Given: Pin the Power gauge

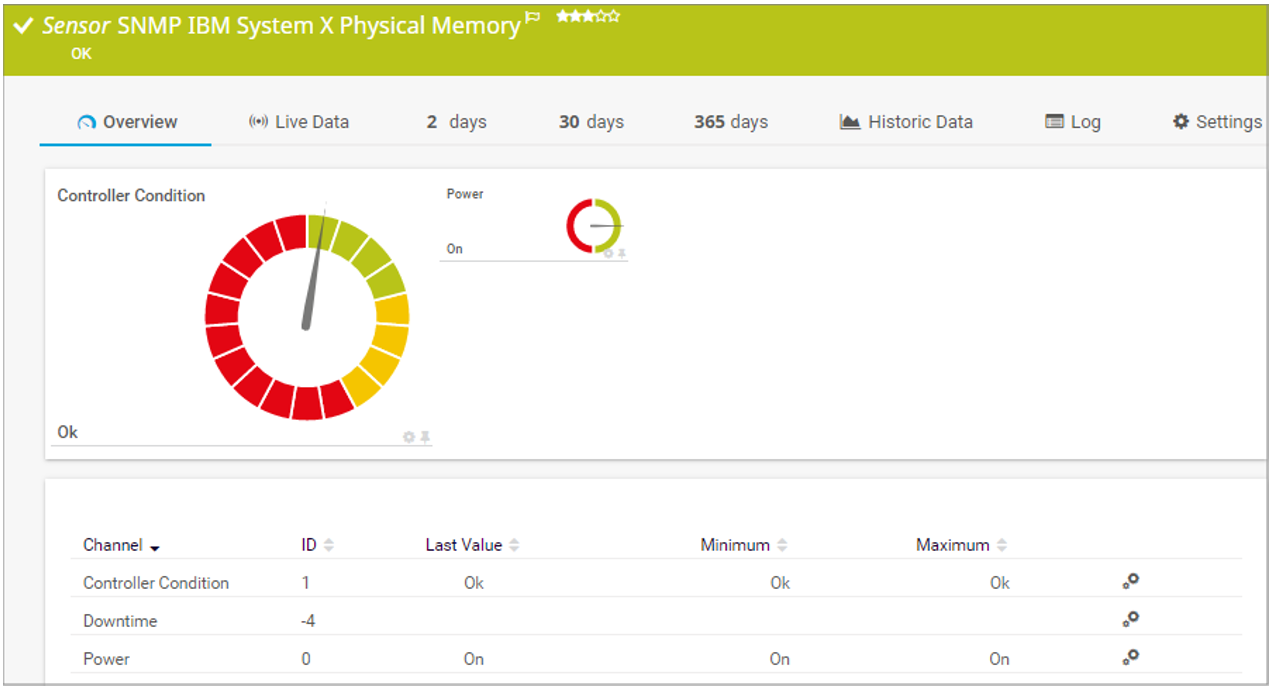Looking at the screenshot, I should [622, 254].
